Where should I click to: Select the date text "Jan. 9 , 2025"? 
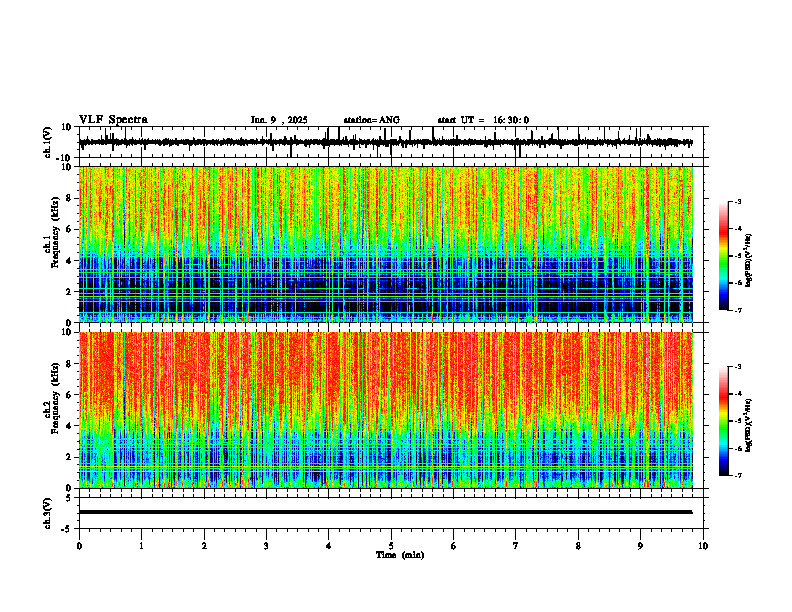(x=279, y=120)
